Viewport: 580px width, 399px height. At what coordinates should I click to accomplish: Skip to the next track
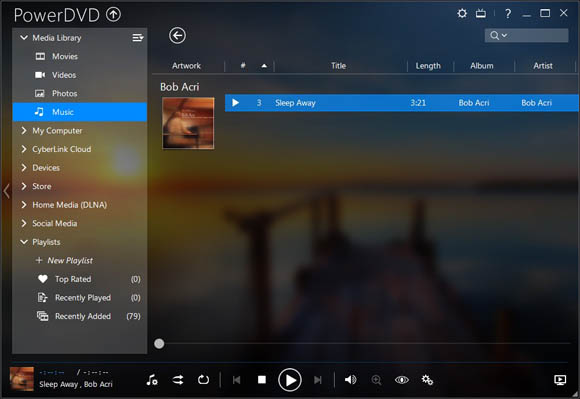pos(318,380)
